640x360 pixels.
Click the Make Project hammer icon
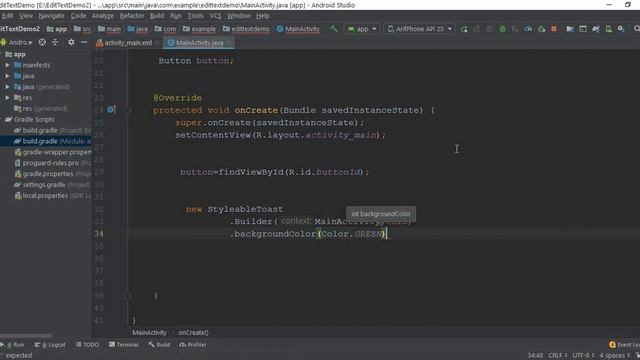pyautogui.click(x=334, y=29)
